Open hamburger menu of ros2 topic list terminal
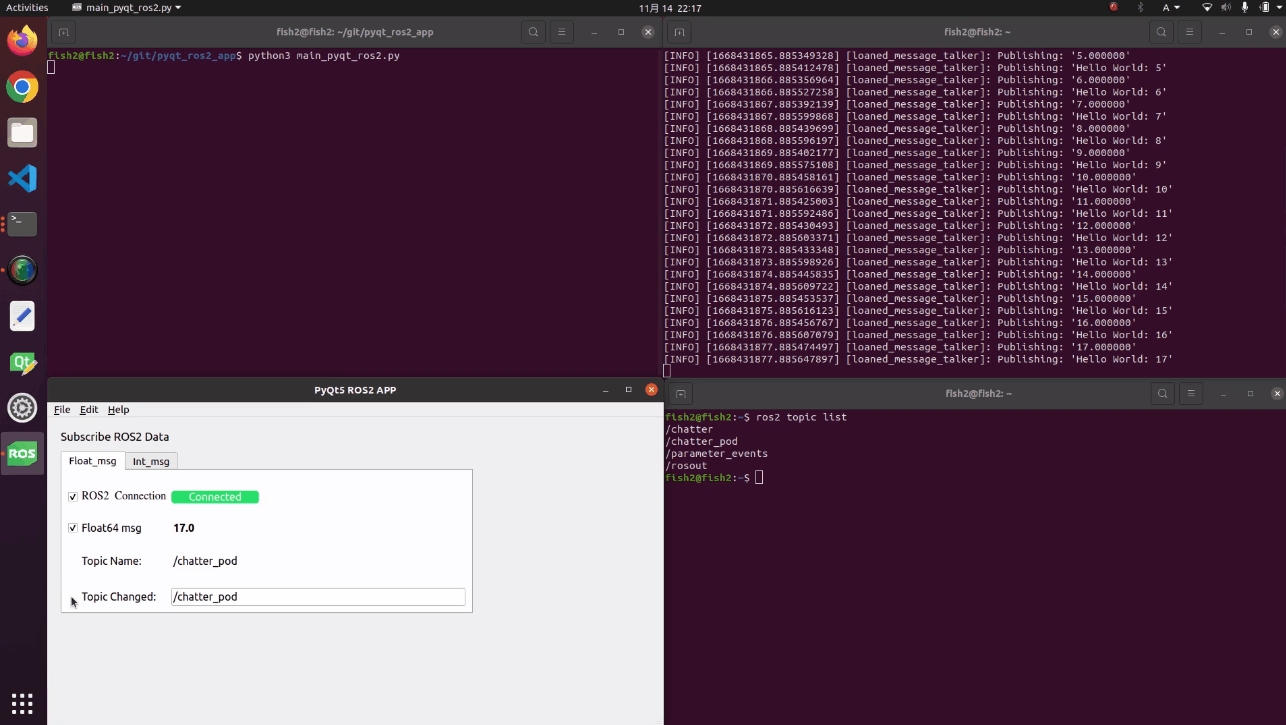1286x725 pixels. coord(1193,394)
